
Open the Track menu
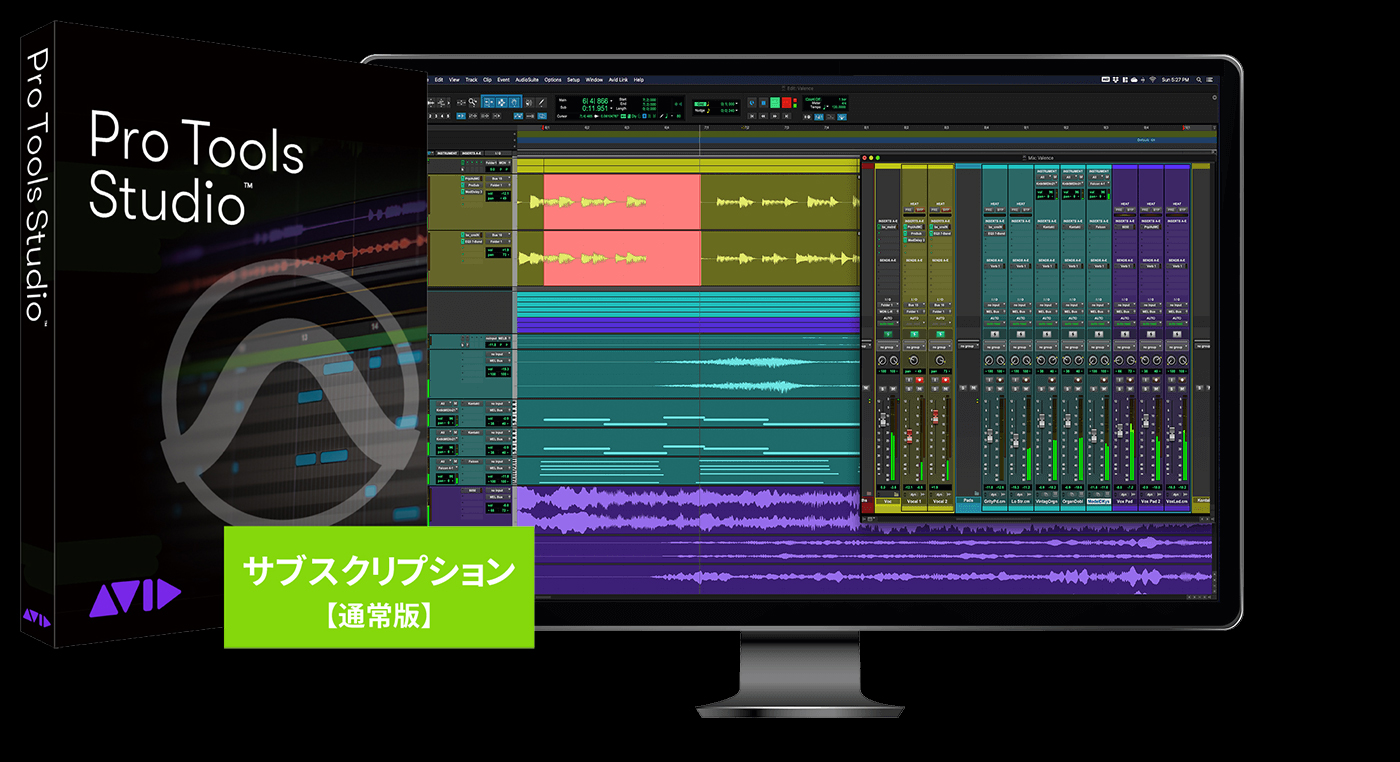click(x=471, y=80)
